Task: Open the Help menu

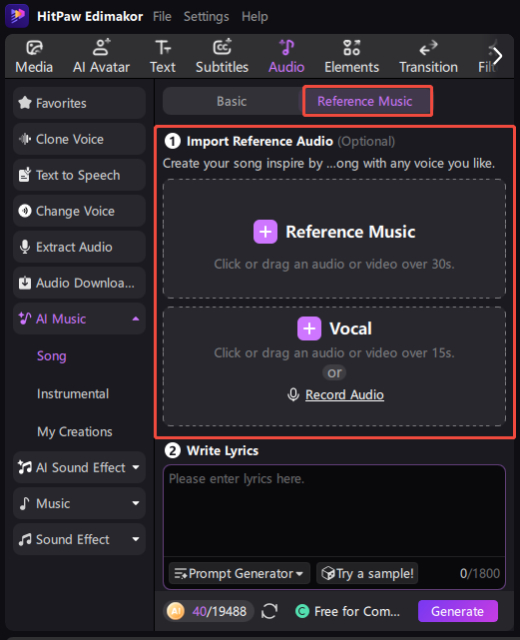Action: pyautogui.click(x=255, y=16)
